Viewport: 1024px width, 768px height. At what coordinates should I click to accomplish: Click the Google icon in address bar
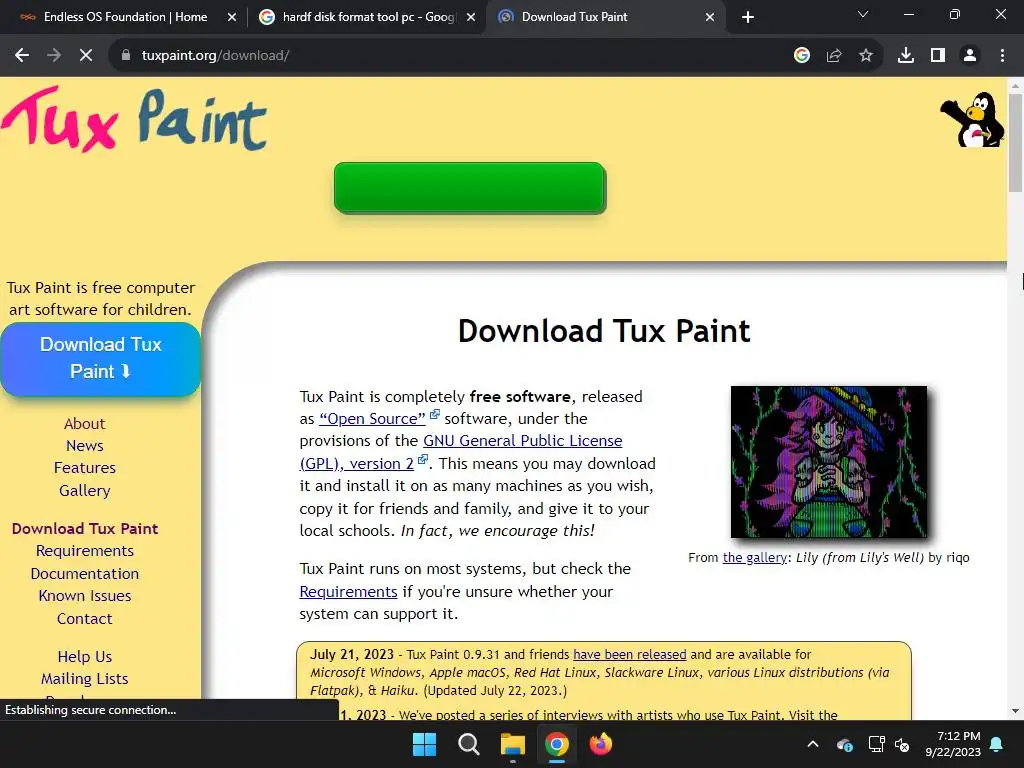pos(802,56)
